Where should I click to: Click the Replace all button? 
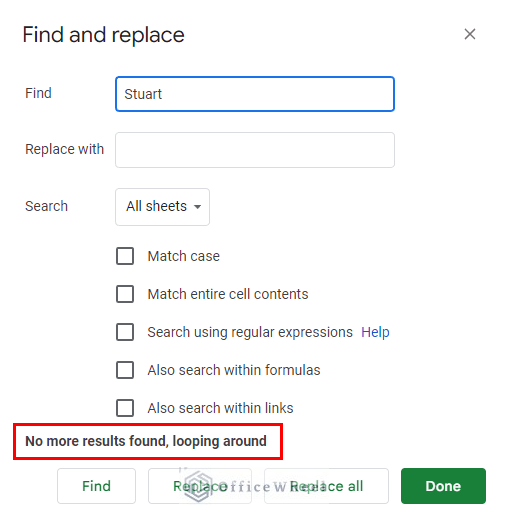point(326,486)
